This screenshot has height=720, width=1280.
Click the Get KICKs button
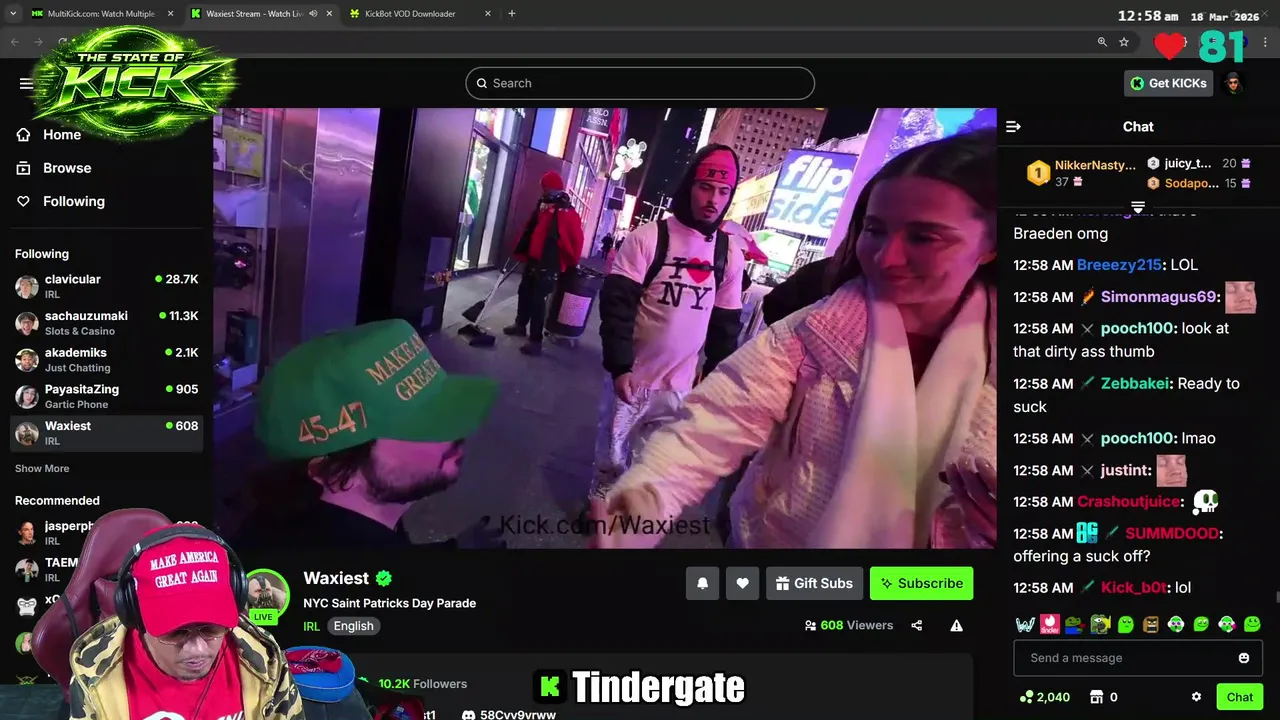tap(1168, 83)
